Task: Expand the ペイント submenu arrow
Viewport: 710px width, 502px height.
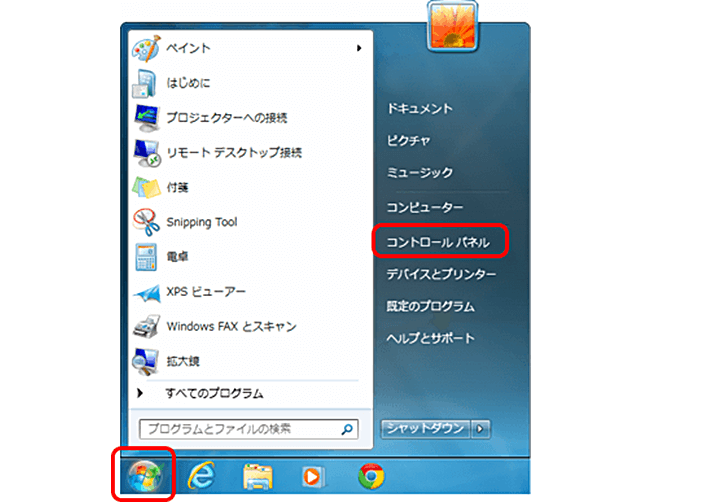Action: [359, 48]
